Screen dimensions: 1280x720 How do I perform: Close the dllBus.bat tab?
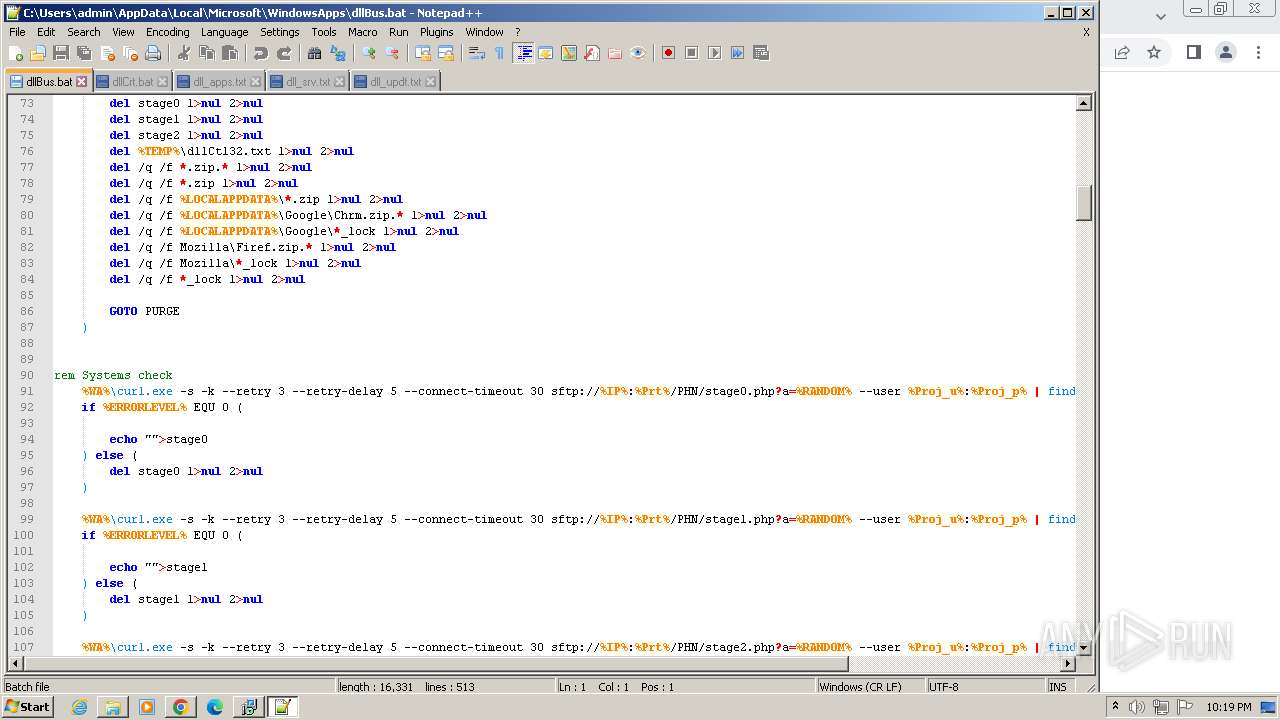[x=82, y=82]
